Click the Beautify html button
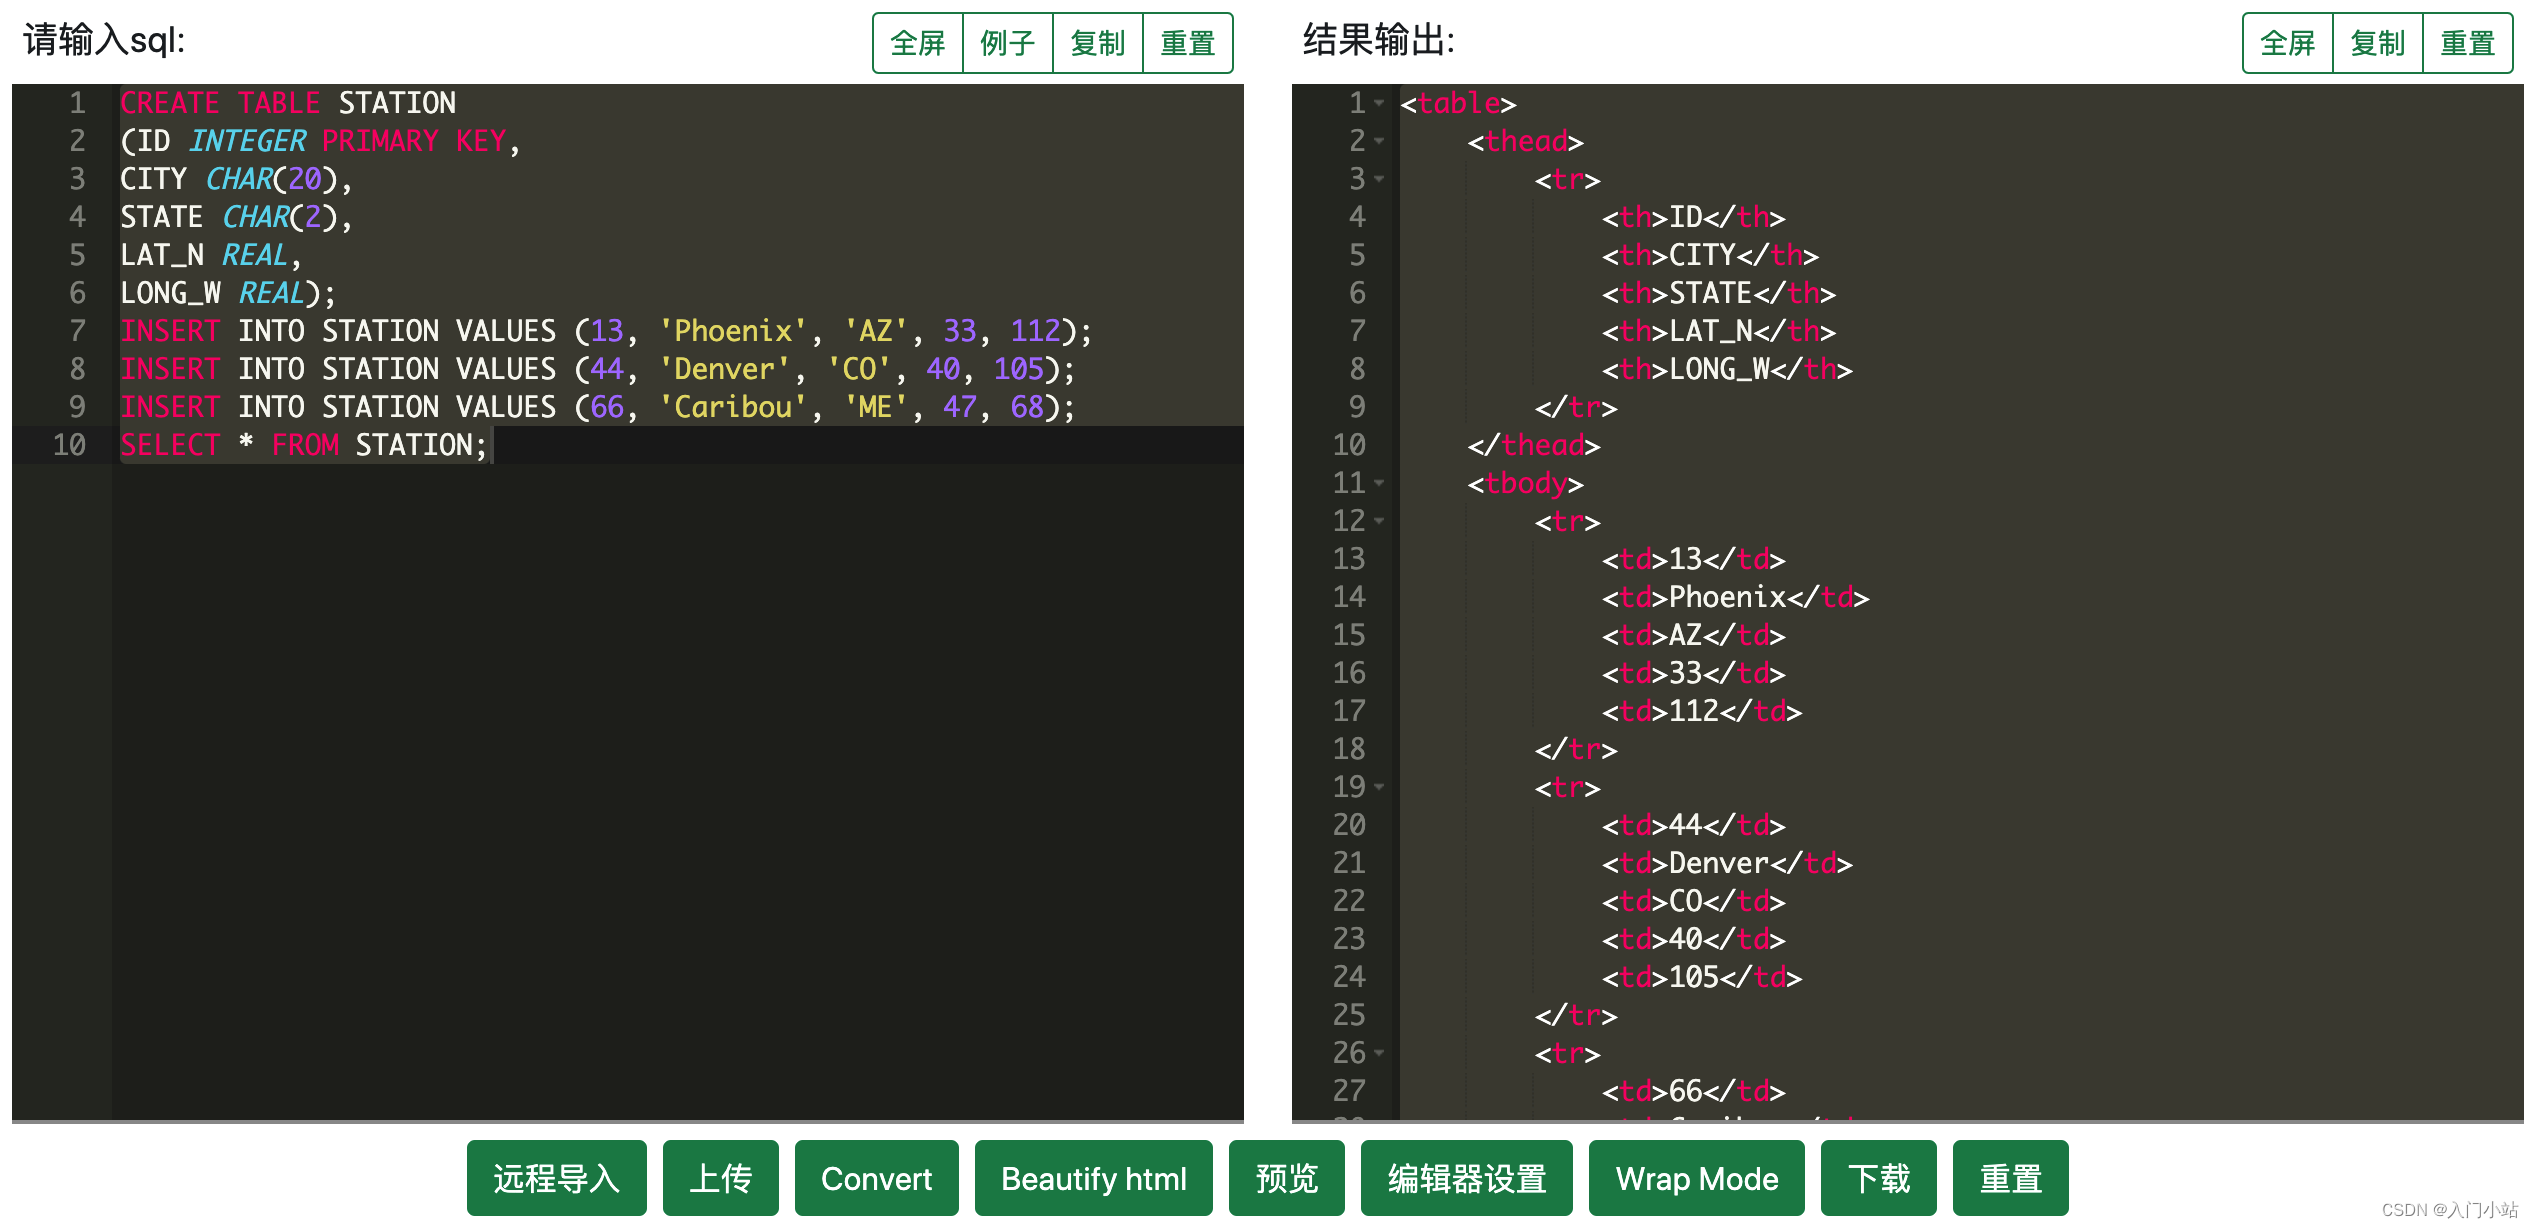 pos(1093,1179)
